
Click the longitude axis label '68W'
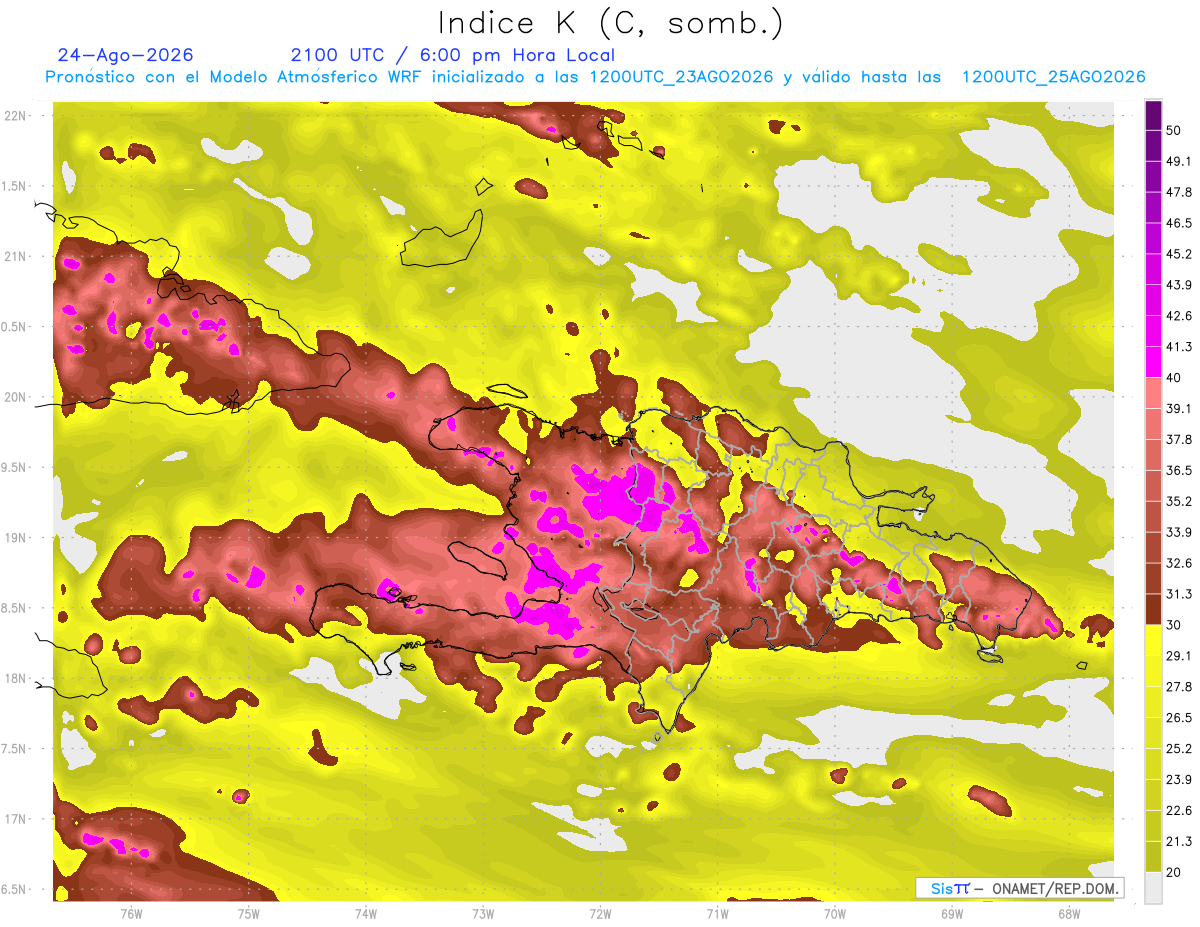tap(1069, 914)
